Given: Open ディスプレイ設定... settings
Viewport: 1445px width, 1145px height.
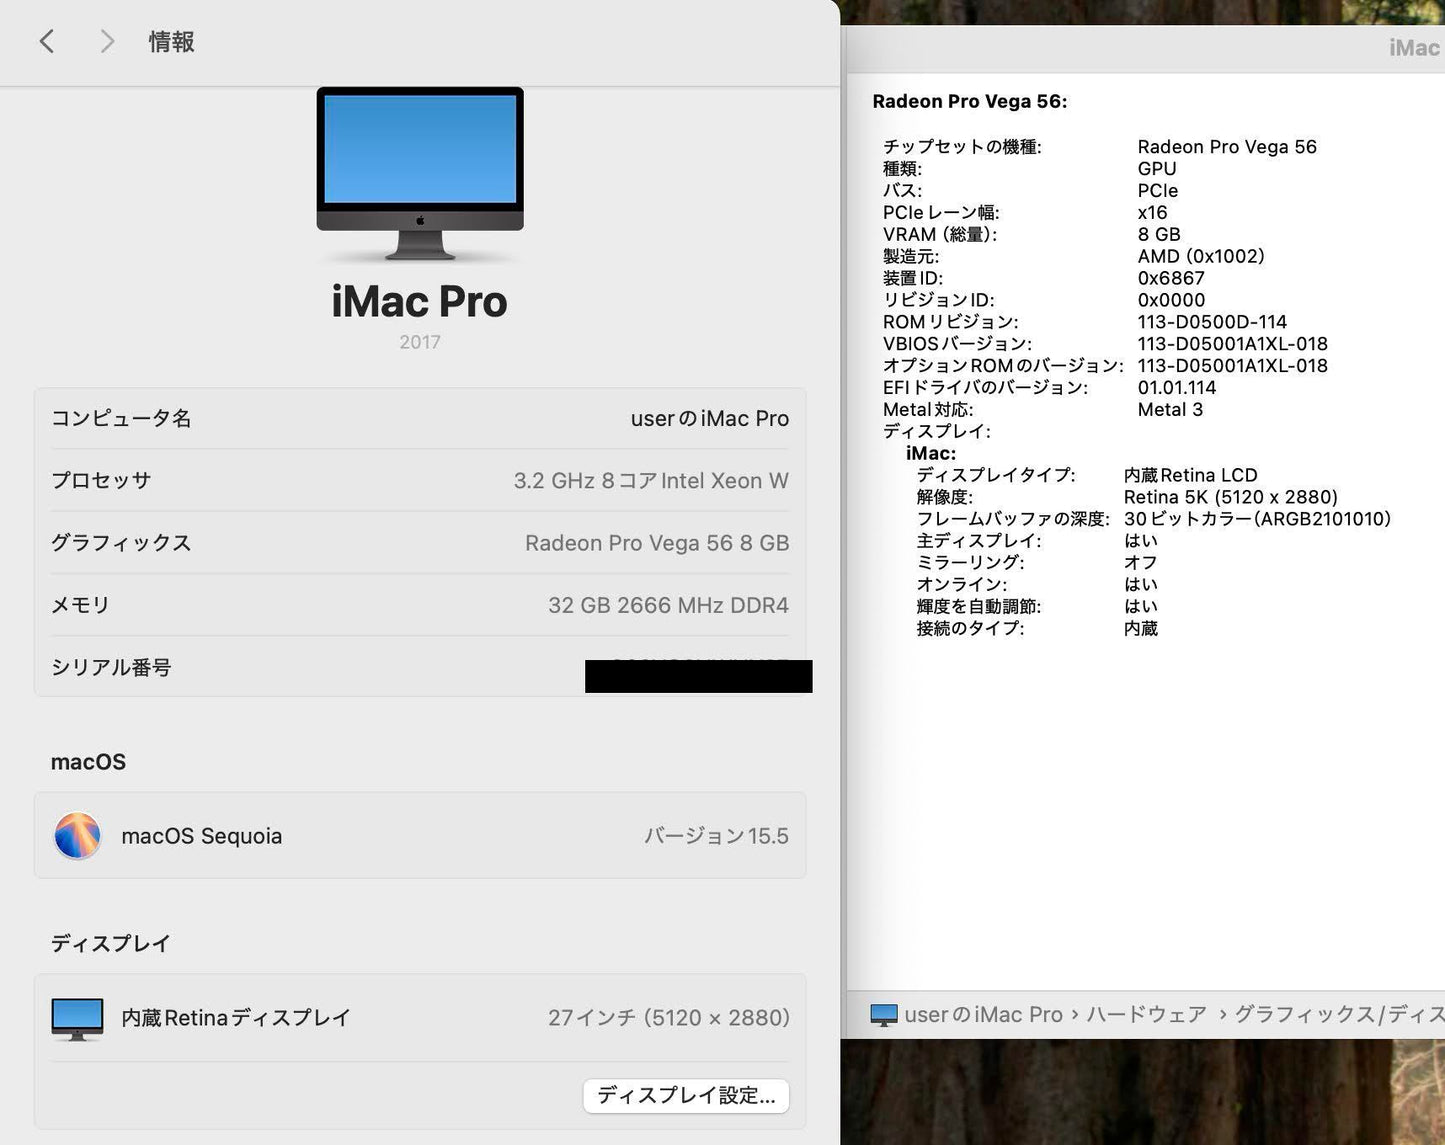Looking at the screenshot, I should (x=685, y=1096).
